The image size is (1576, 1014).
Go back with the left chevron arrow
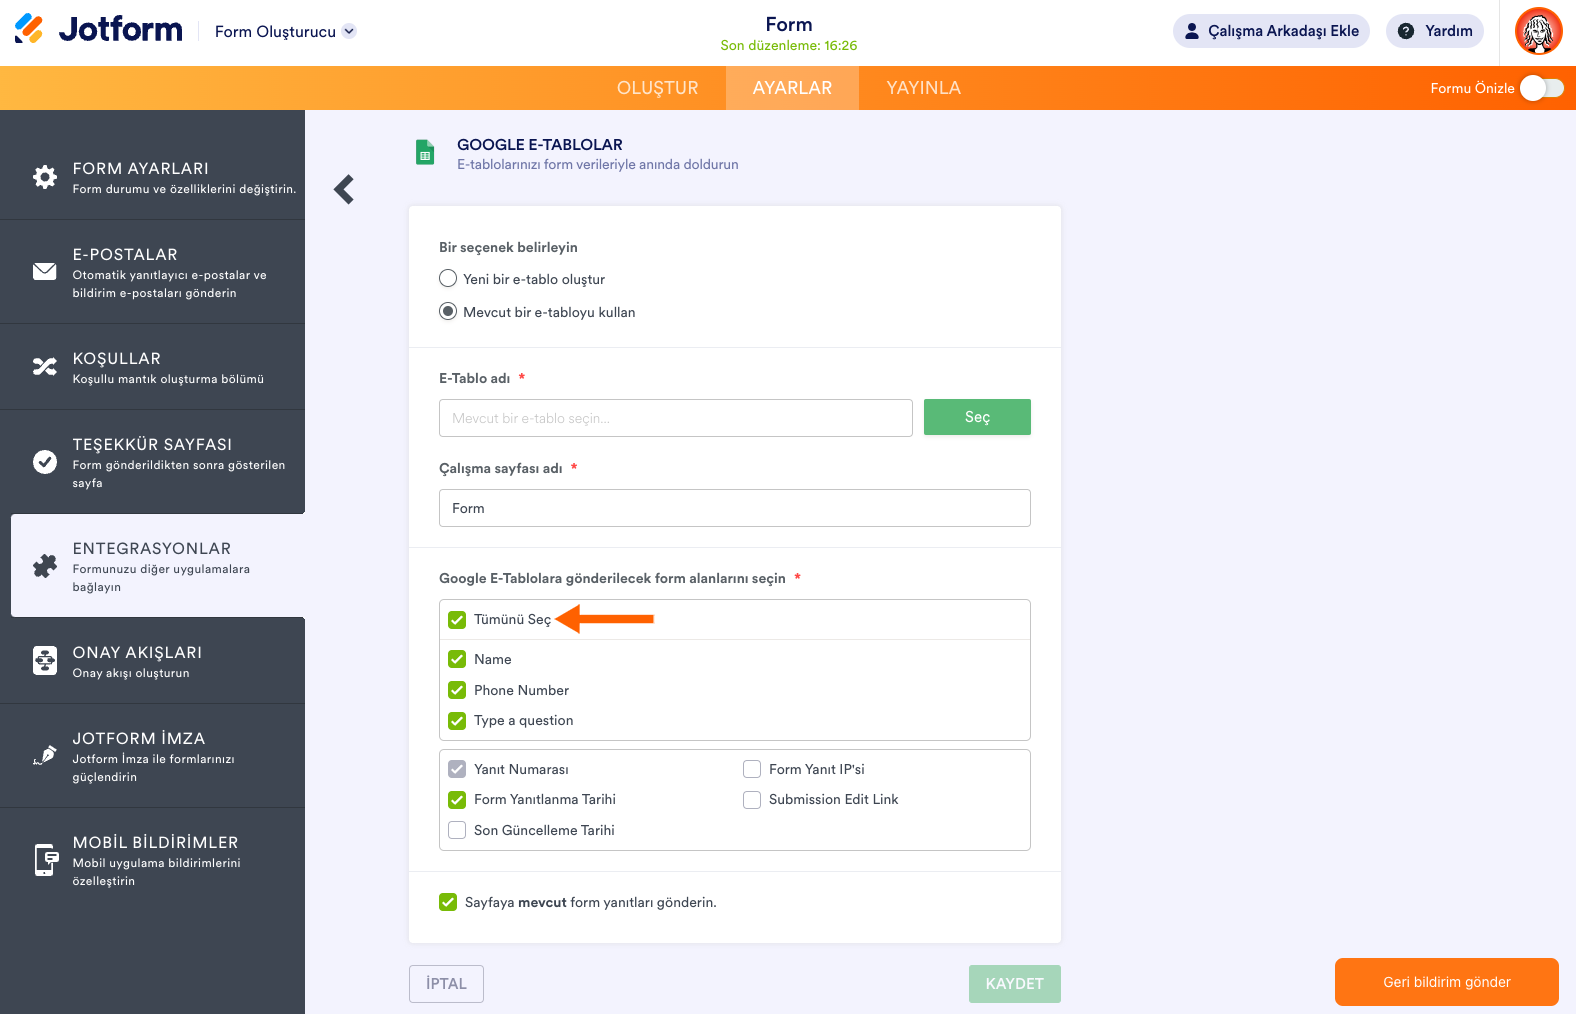pos(344,189)
